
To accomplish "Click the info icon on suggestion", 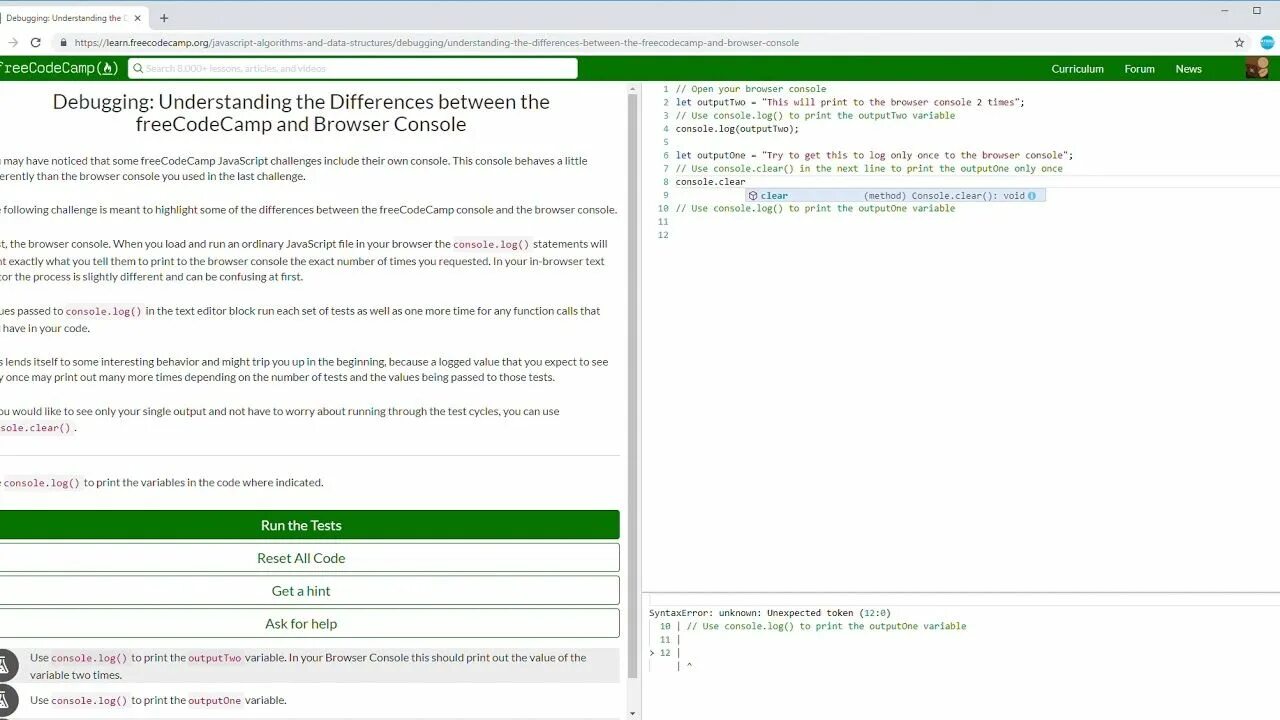I will pyautogui.click(x=1032, y=196).
